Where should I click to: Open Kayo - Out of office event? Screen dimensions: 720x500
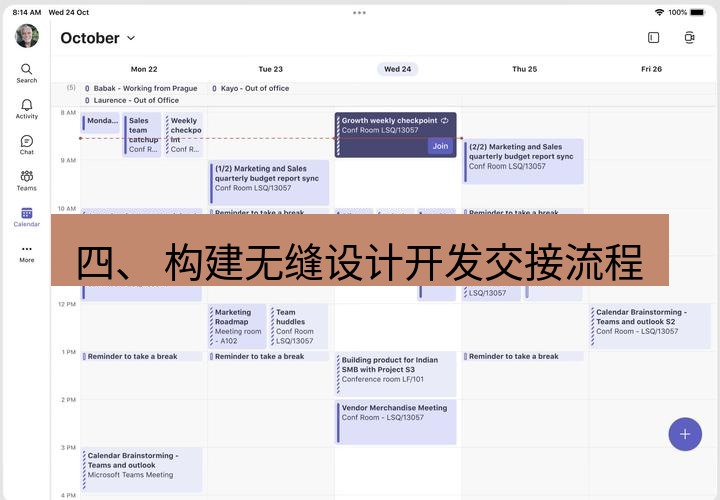point(251,88)
